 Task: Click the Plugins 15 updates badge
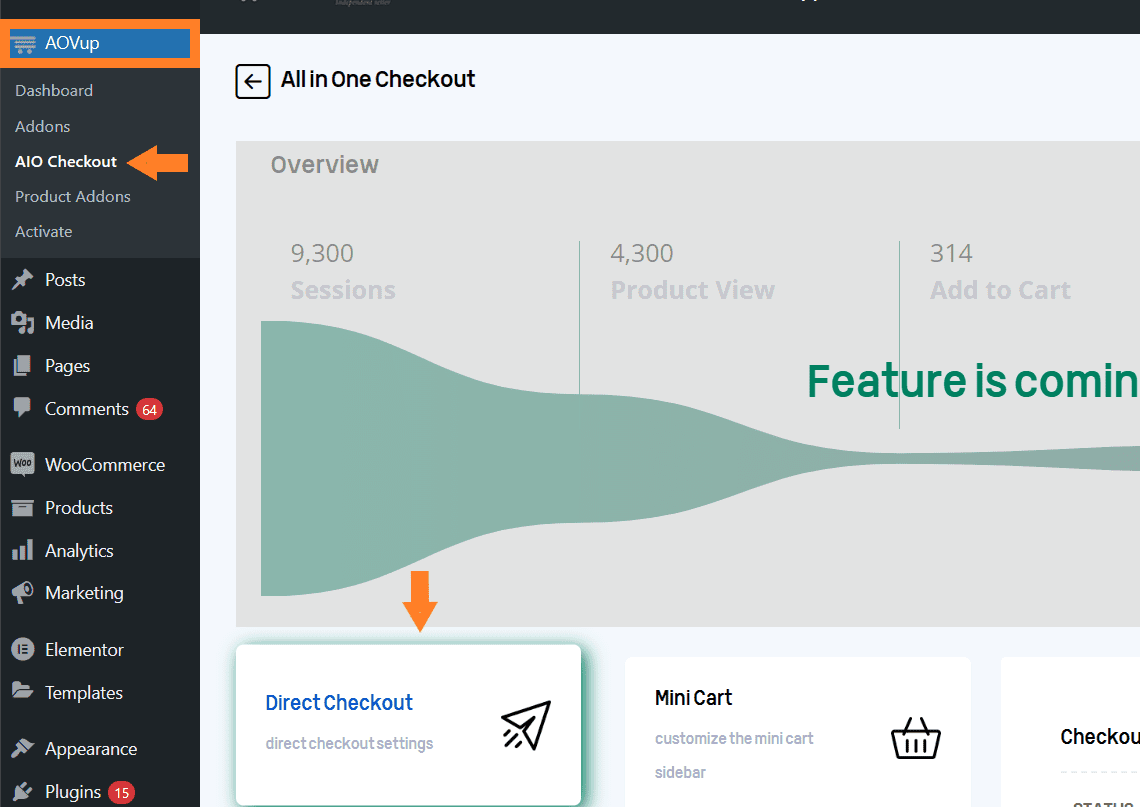tap(121, 792)
